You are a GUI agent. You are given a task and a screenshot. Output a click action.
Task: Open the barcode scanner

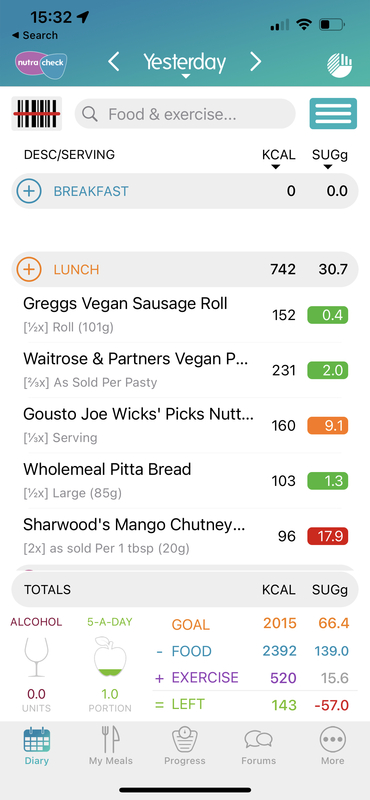(37, 113)
